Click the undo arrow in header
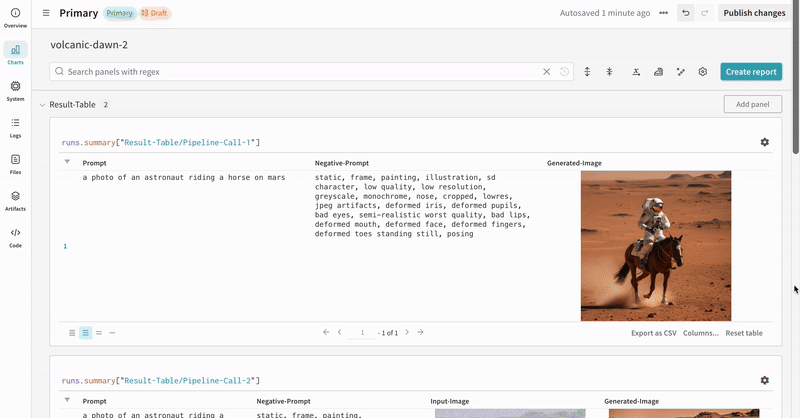The height and width of the screenshot is (418, 800). coord(685,13)
